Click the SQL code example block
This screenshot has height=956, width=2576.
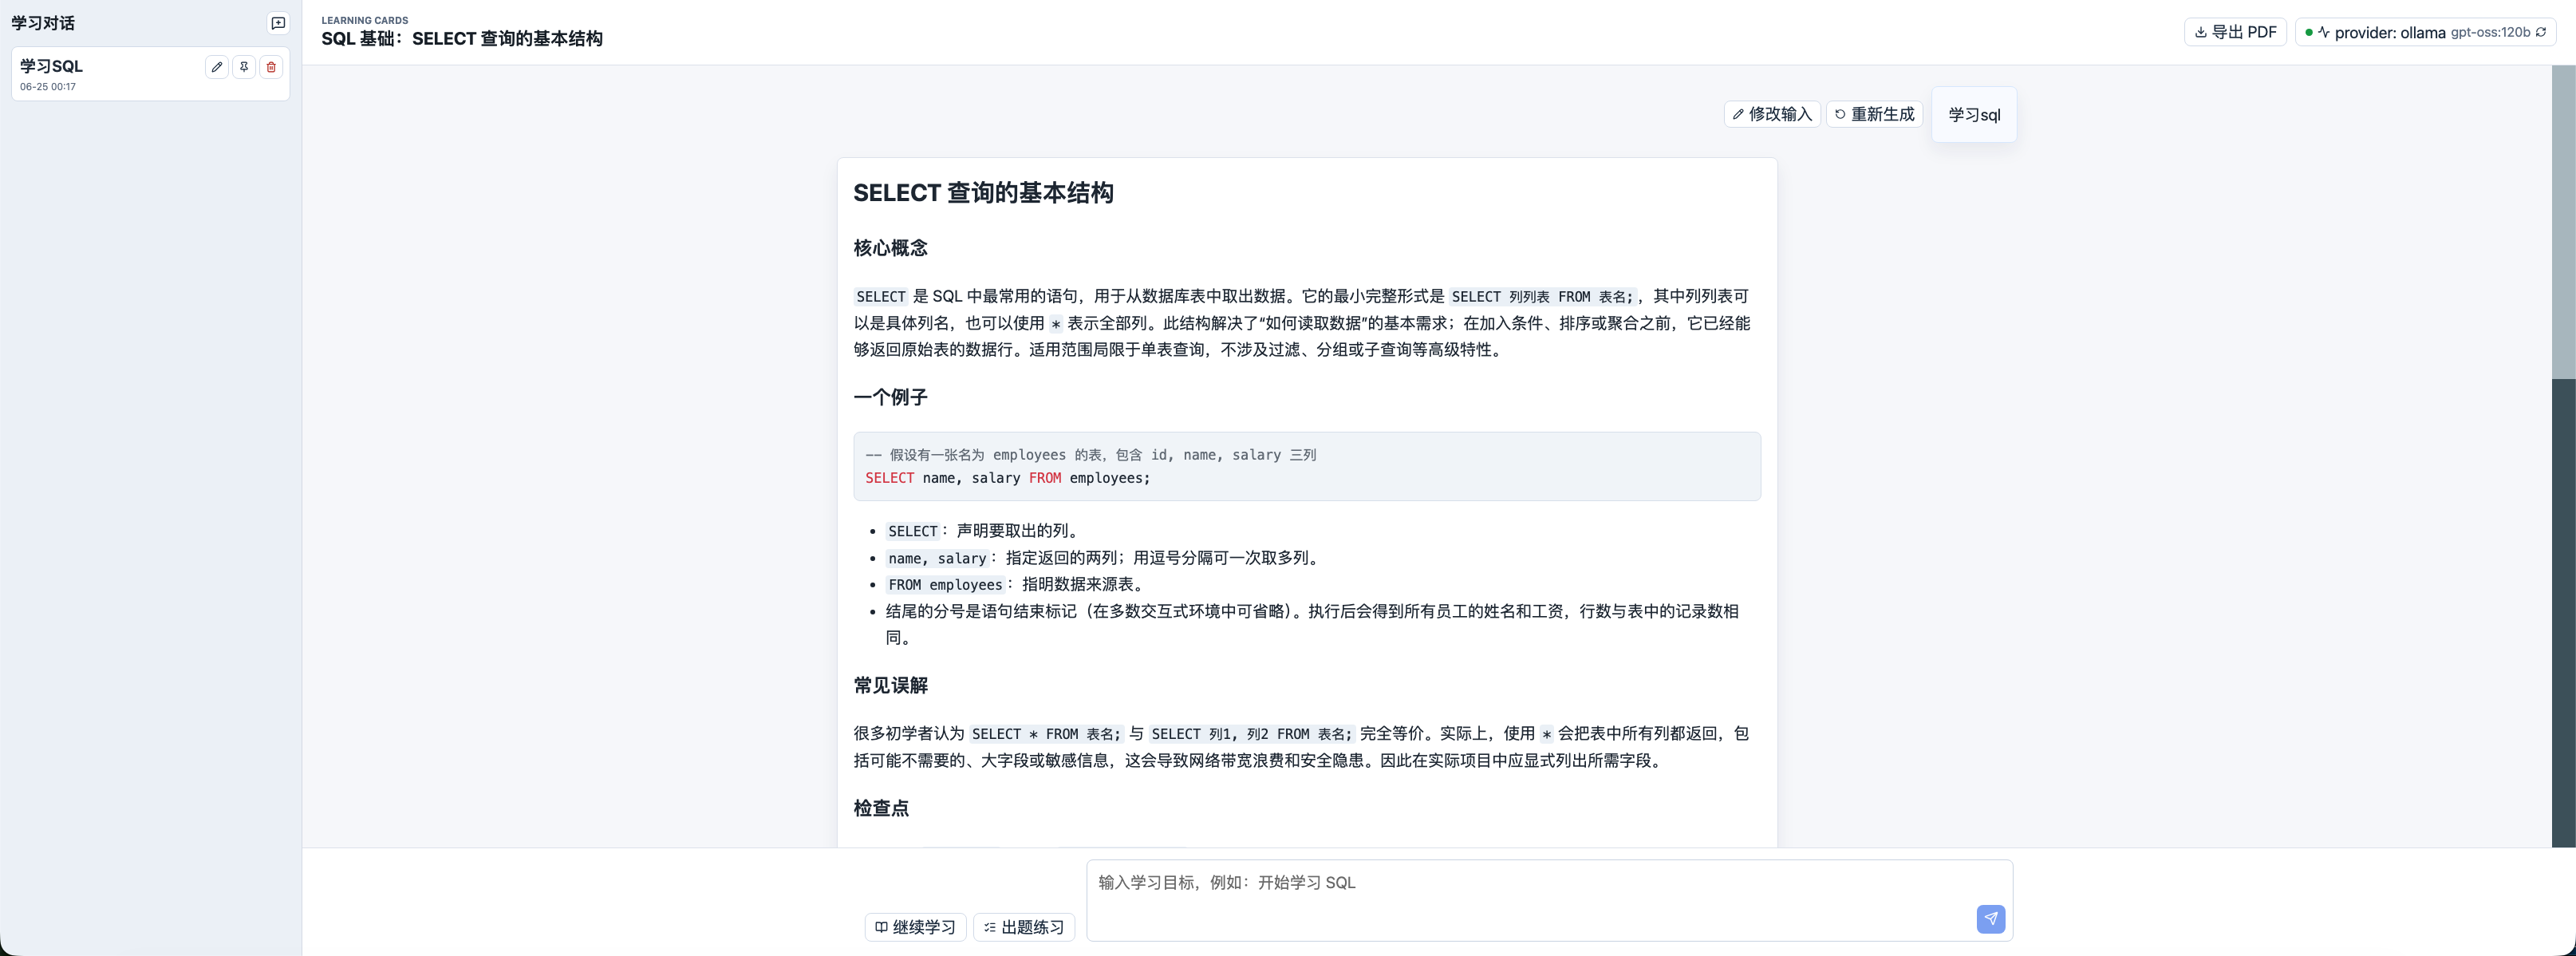[x=1306, y=466]
